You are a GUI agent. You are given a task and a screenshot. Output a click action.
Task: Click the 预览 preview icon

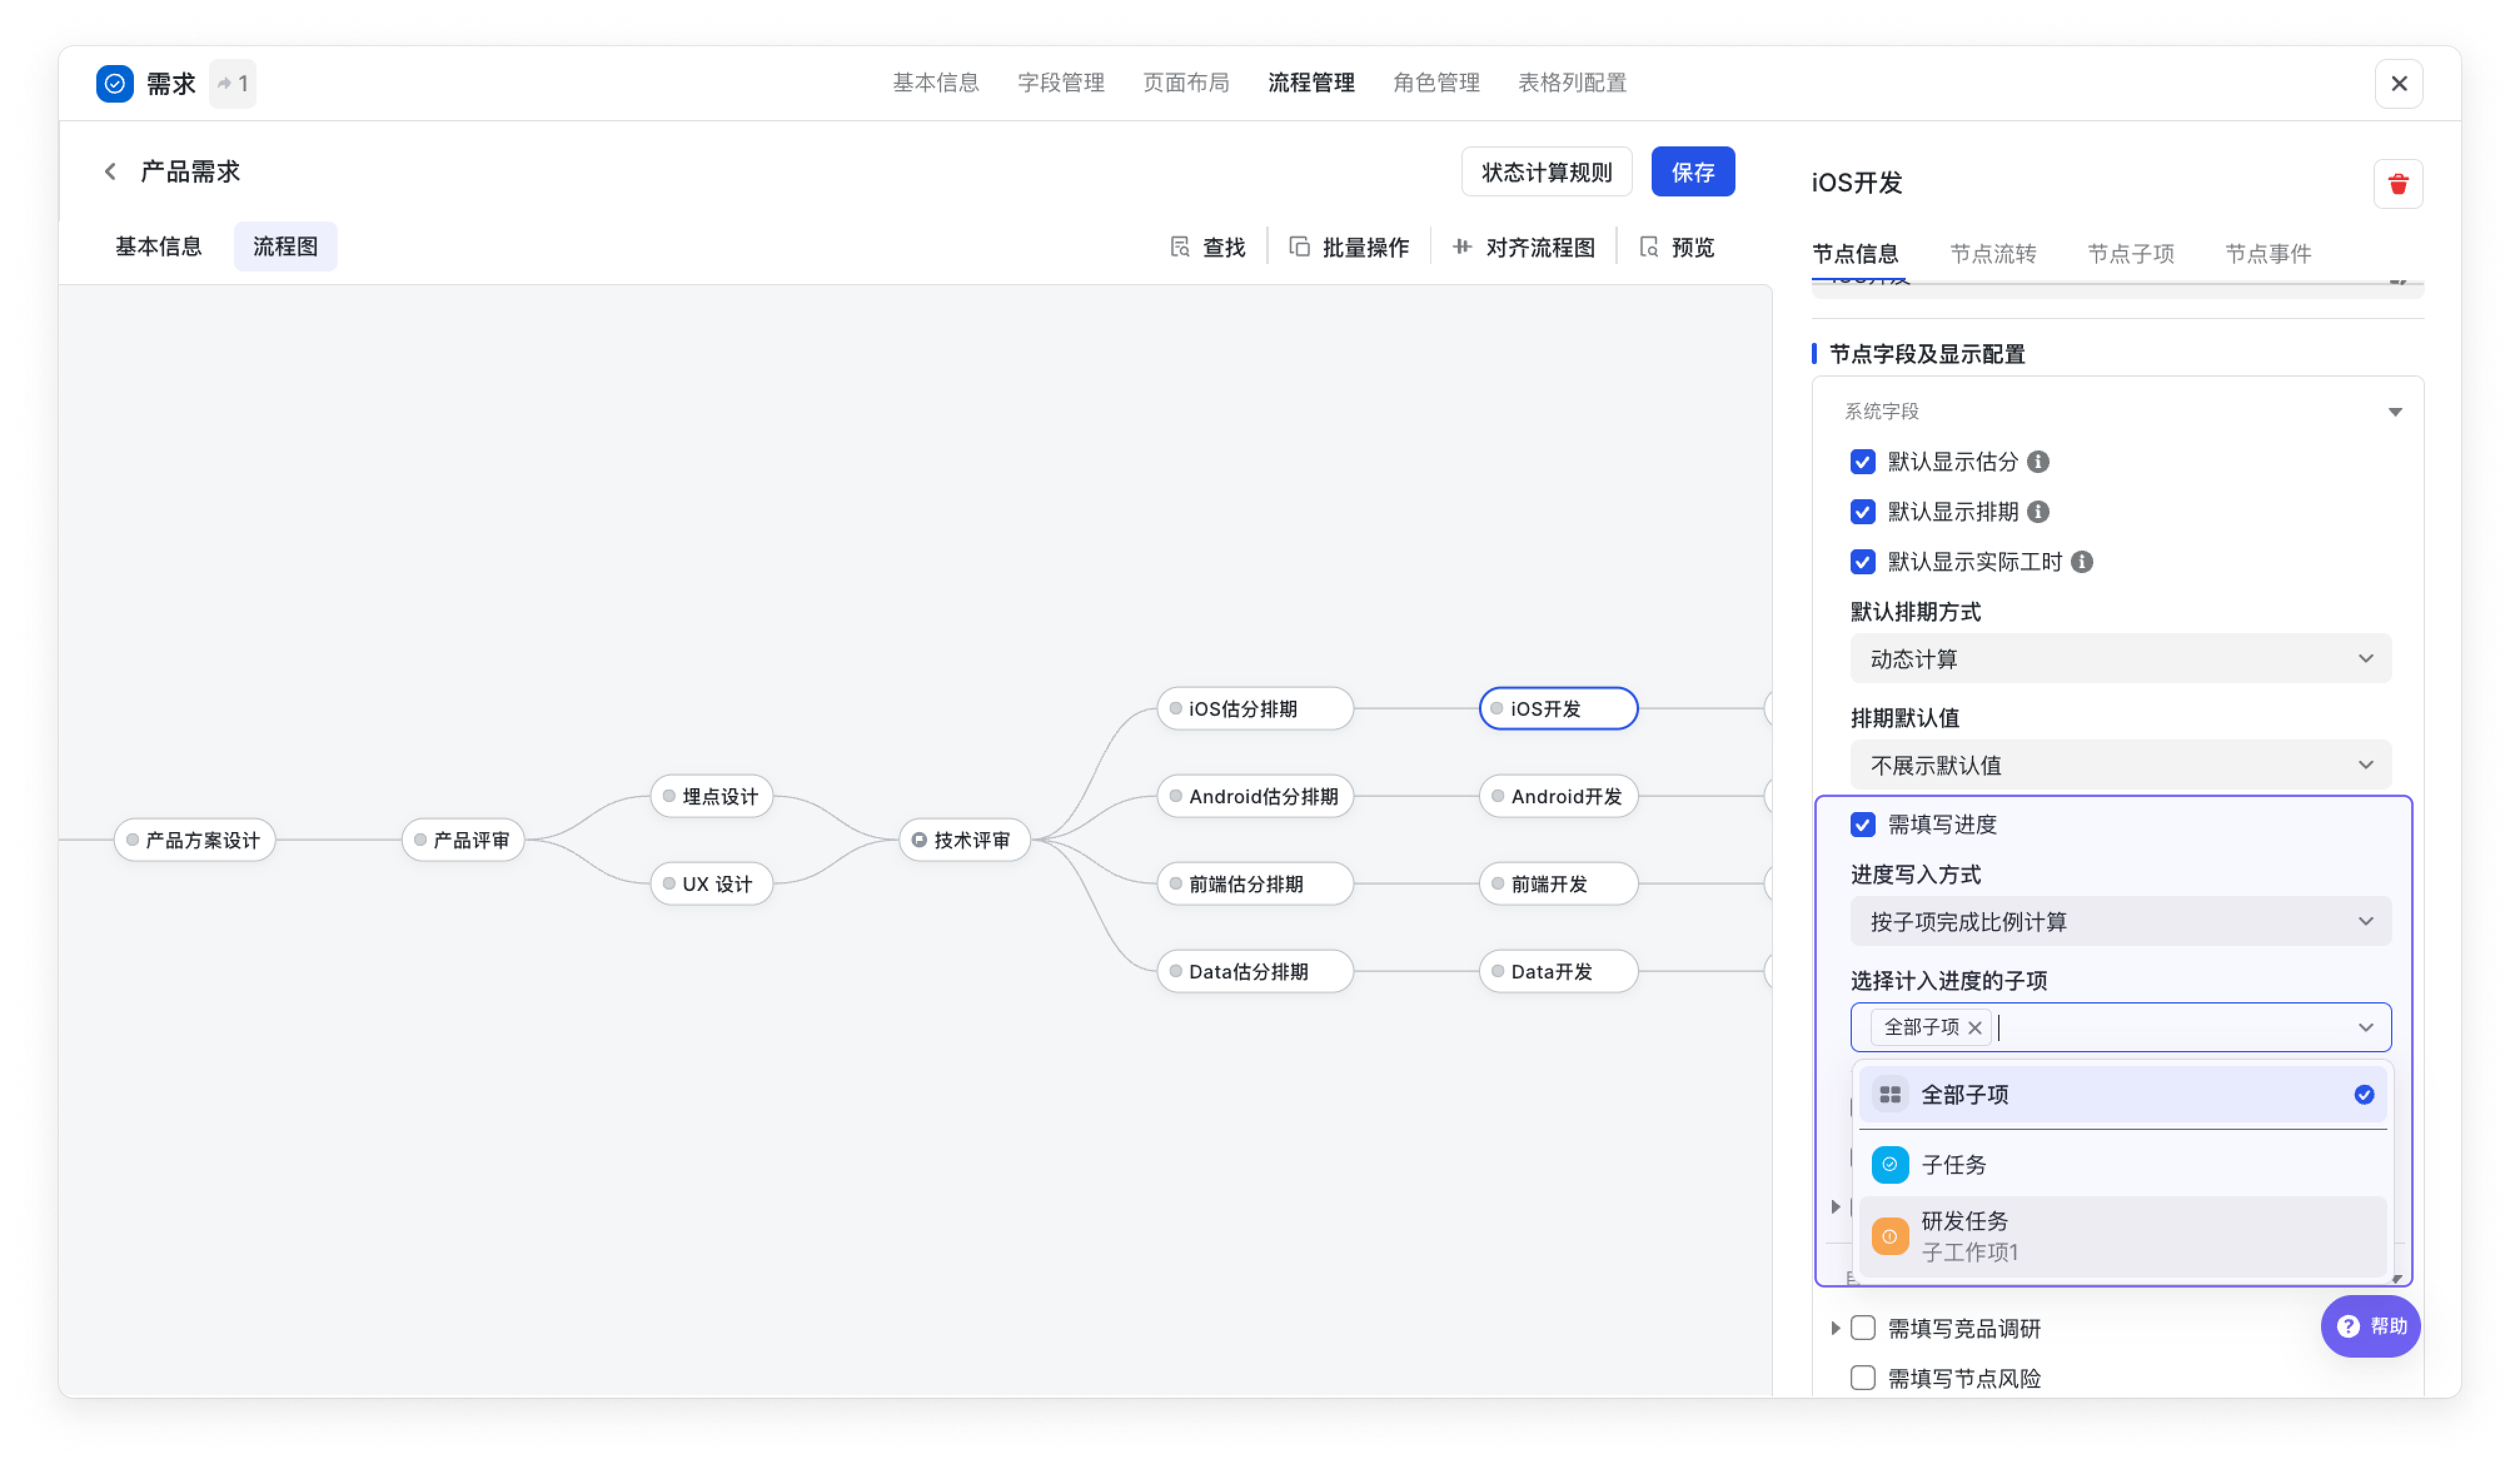point(1649,247)
